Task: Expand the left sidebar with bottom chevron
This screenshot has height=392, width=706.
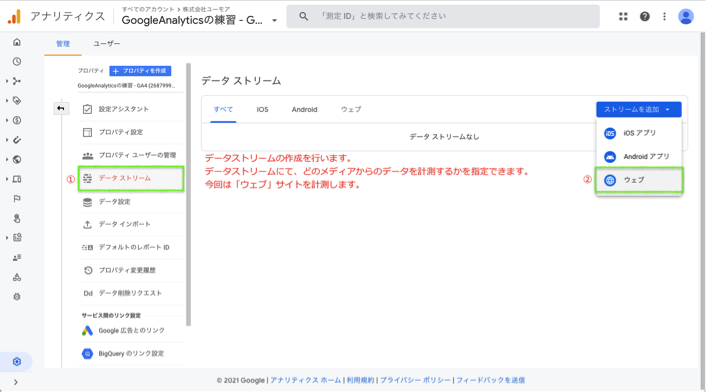Action: click(16, 382)
